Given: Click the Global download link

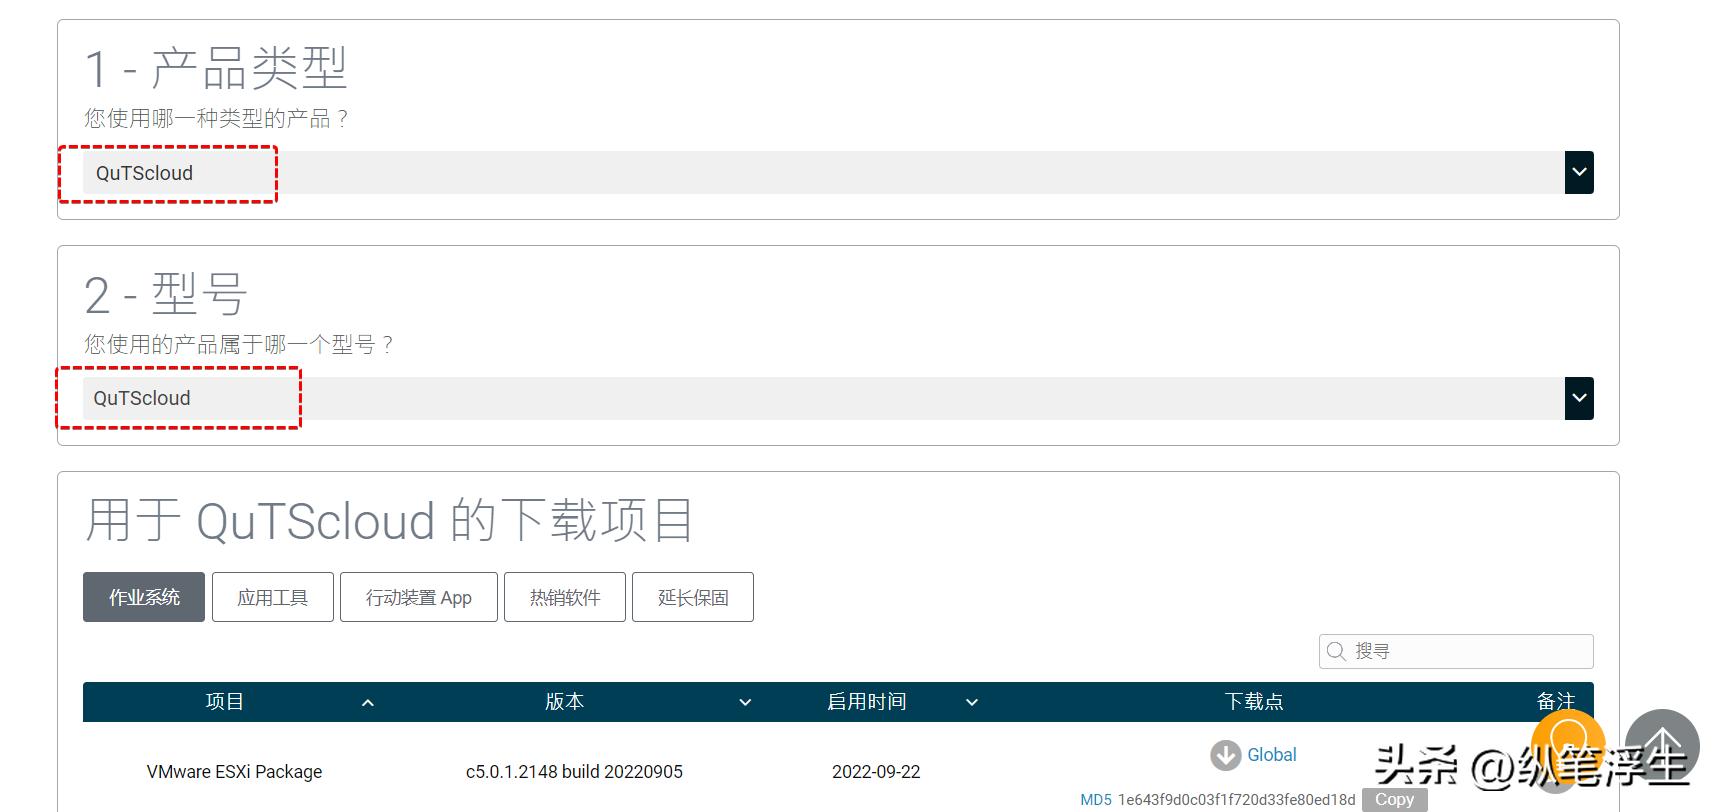Looking at the screenshot, I should click(x=1272, y=755).
